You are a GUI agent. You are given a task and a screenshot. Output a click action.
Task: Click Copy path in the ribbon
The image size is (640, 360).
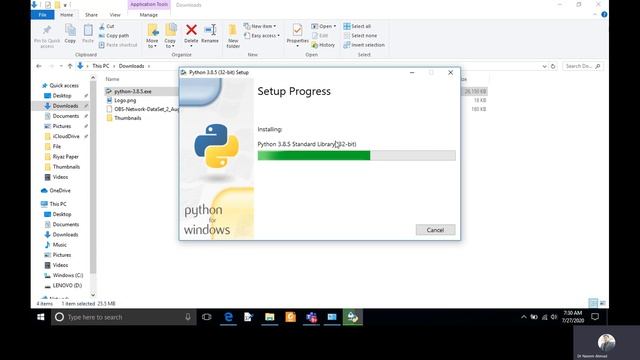(x=114, y=36)
